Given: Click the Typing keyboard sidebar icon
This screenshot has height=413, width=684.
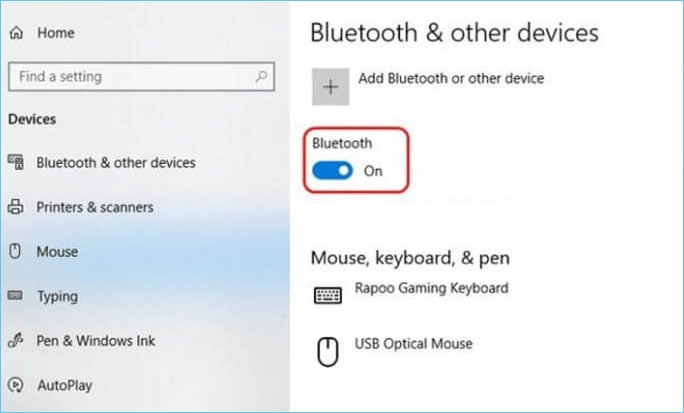Looking at the screenshot, I should 16,297.
